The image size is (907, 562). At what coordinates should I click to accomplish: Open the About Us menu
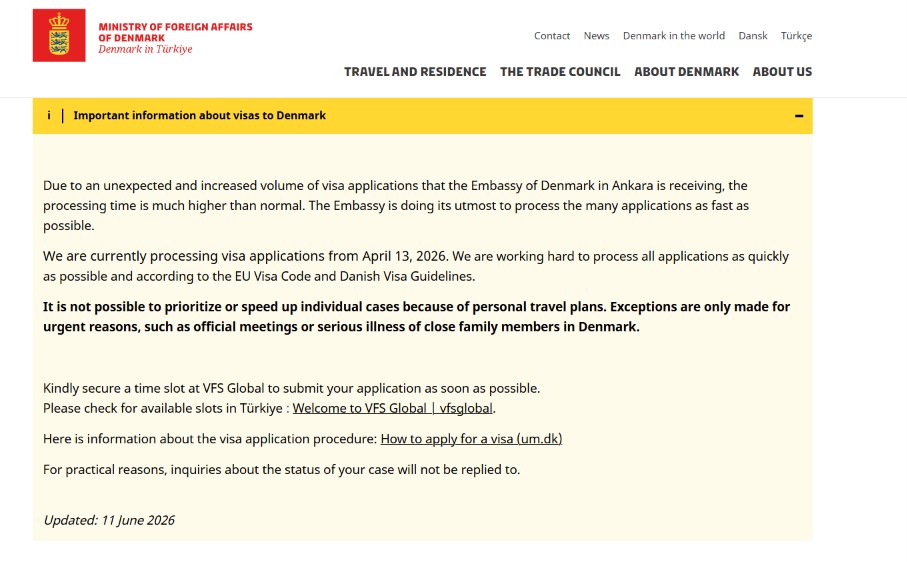pyautogui.click(x=782, y=72)
